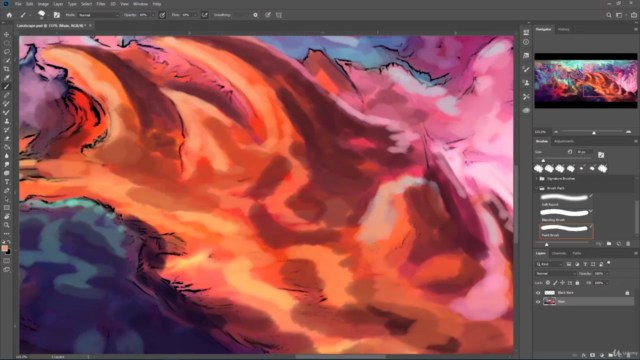Open brush settings panel toggle icon
This screenshot has width=640, height=360.
(57, 15)
